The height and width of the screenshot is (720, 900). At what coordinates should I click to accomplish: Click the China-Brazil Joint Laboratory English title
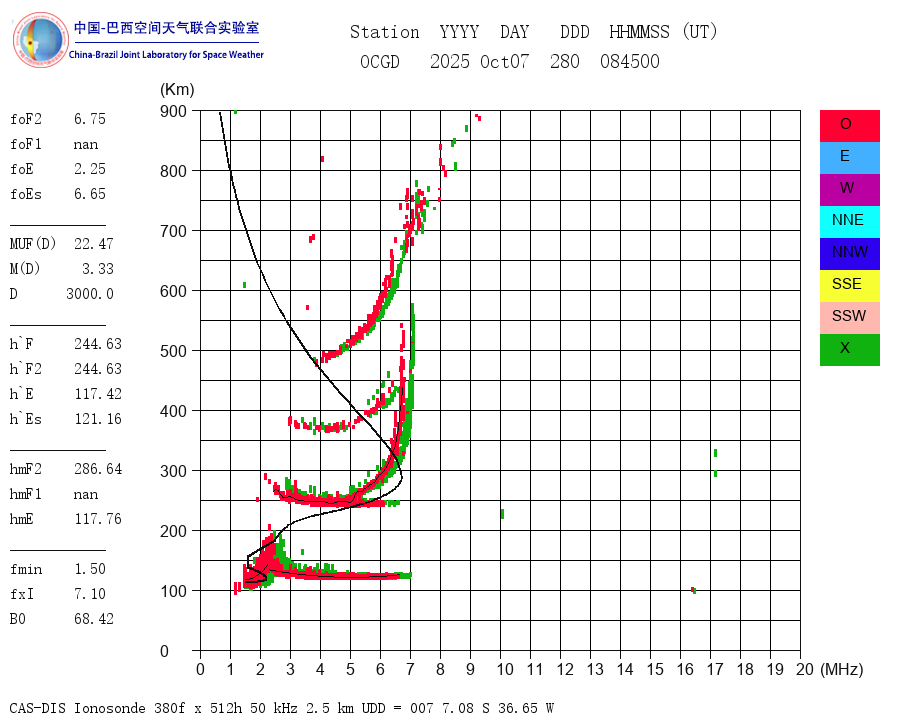click(166, 55)
